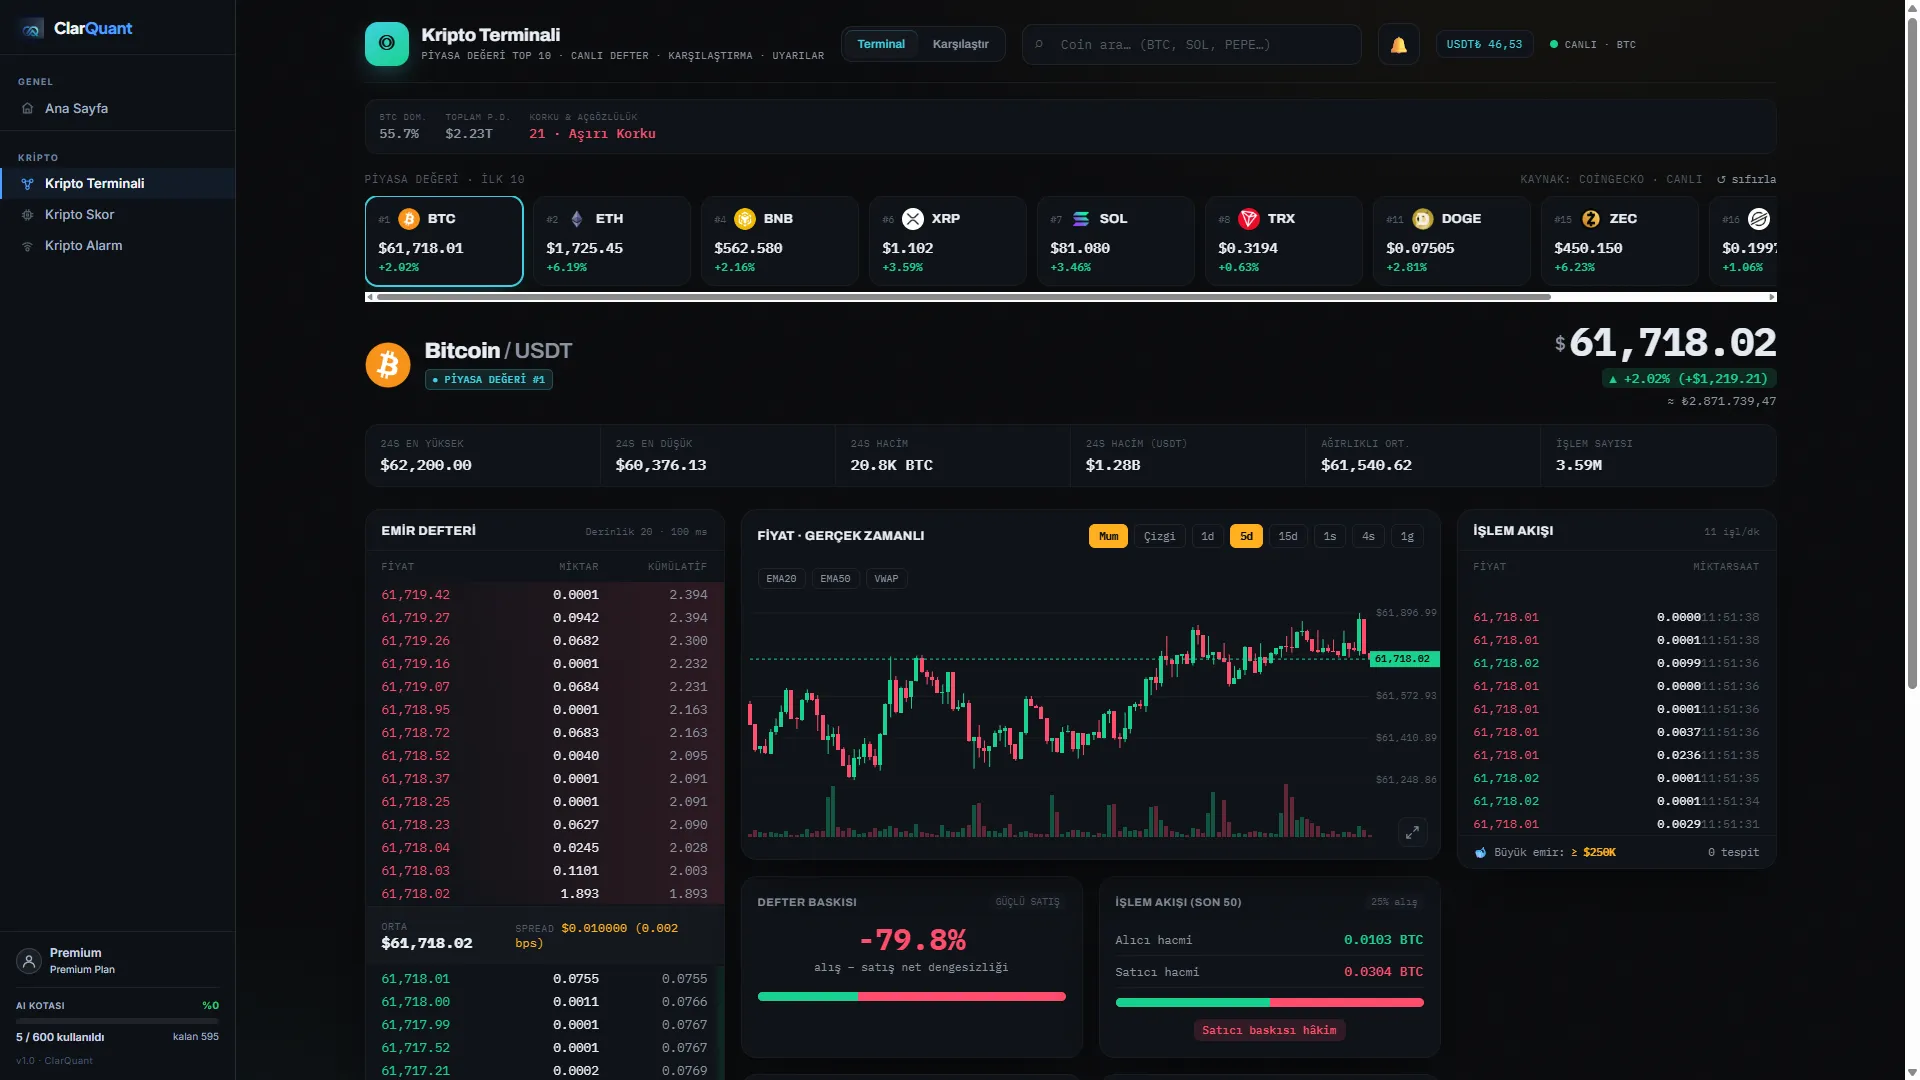
Task: Switch to the Karşılaştır tab
Action: 960,44
